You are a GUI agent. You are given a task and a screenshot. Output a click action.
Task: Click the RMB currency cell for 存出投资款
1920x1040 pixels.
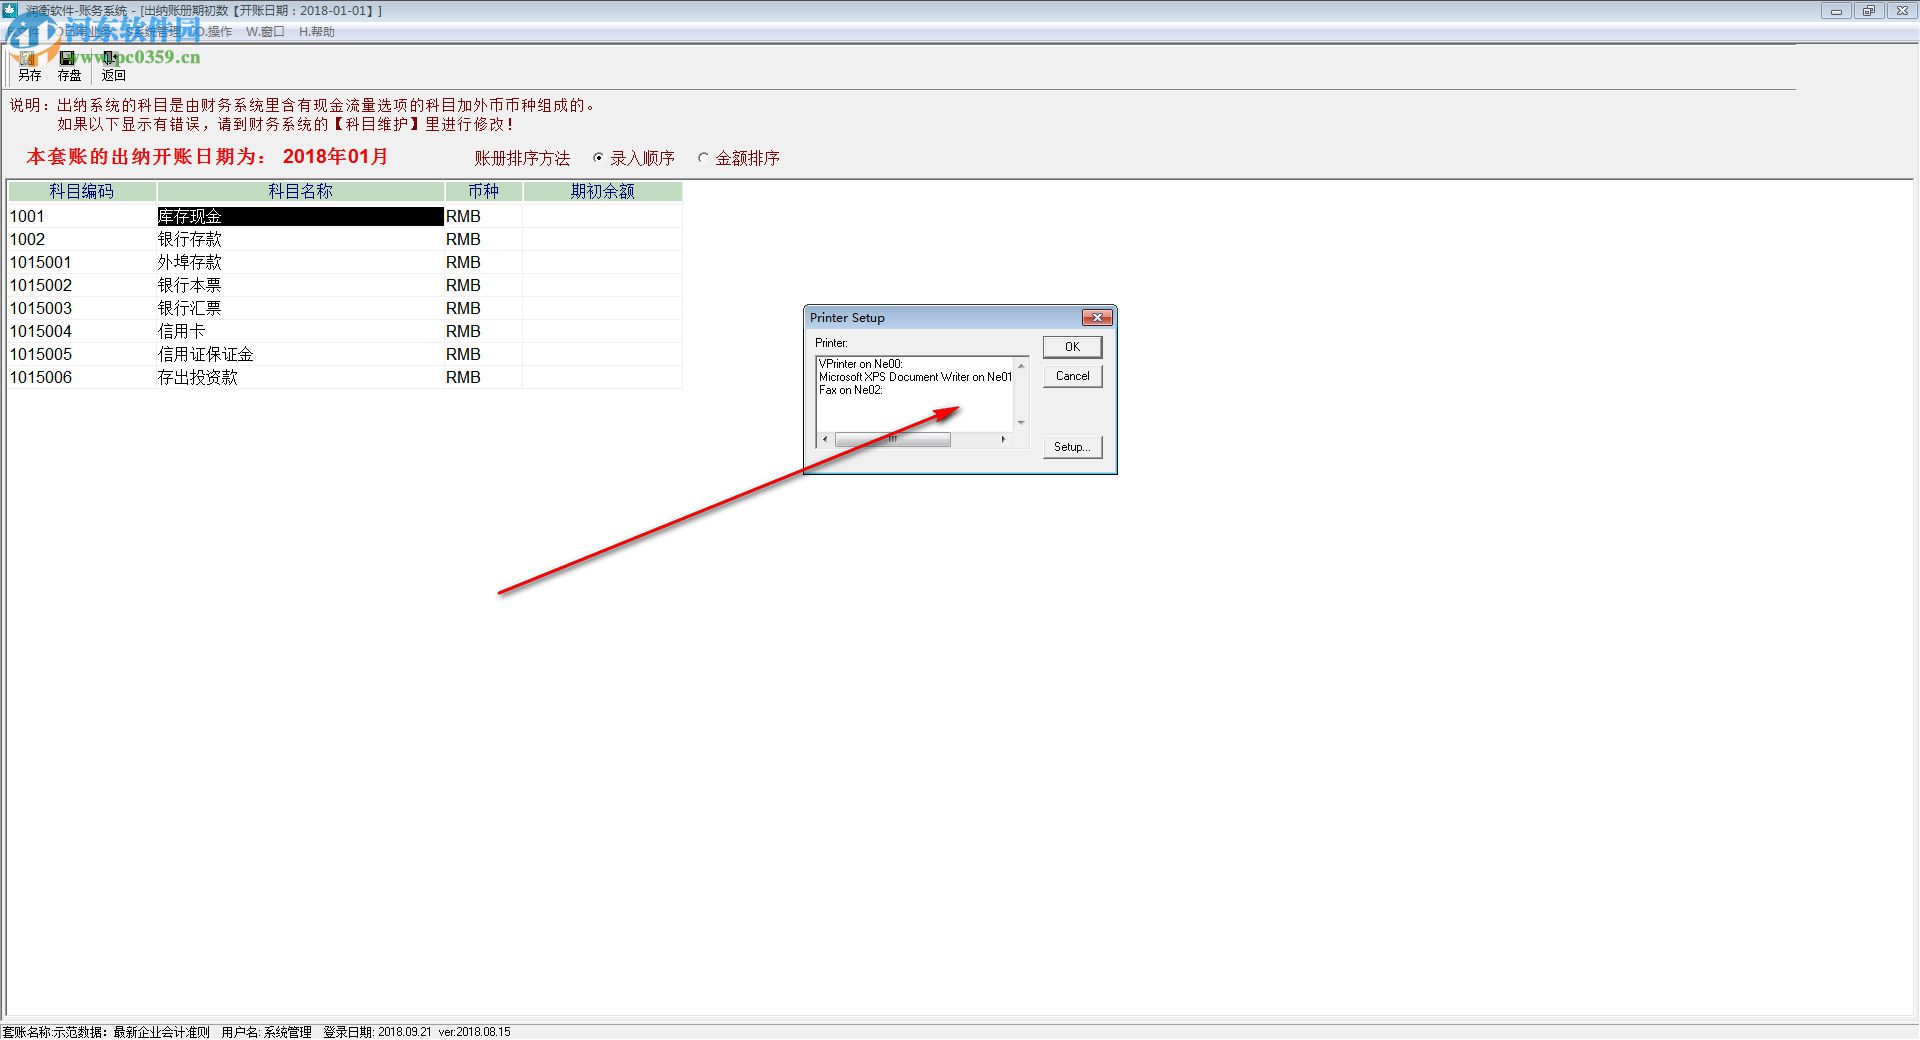[x=483, y=377]
